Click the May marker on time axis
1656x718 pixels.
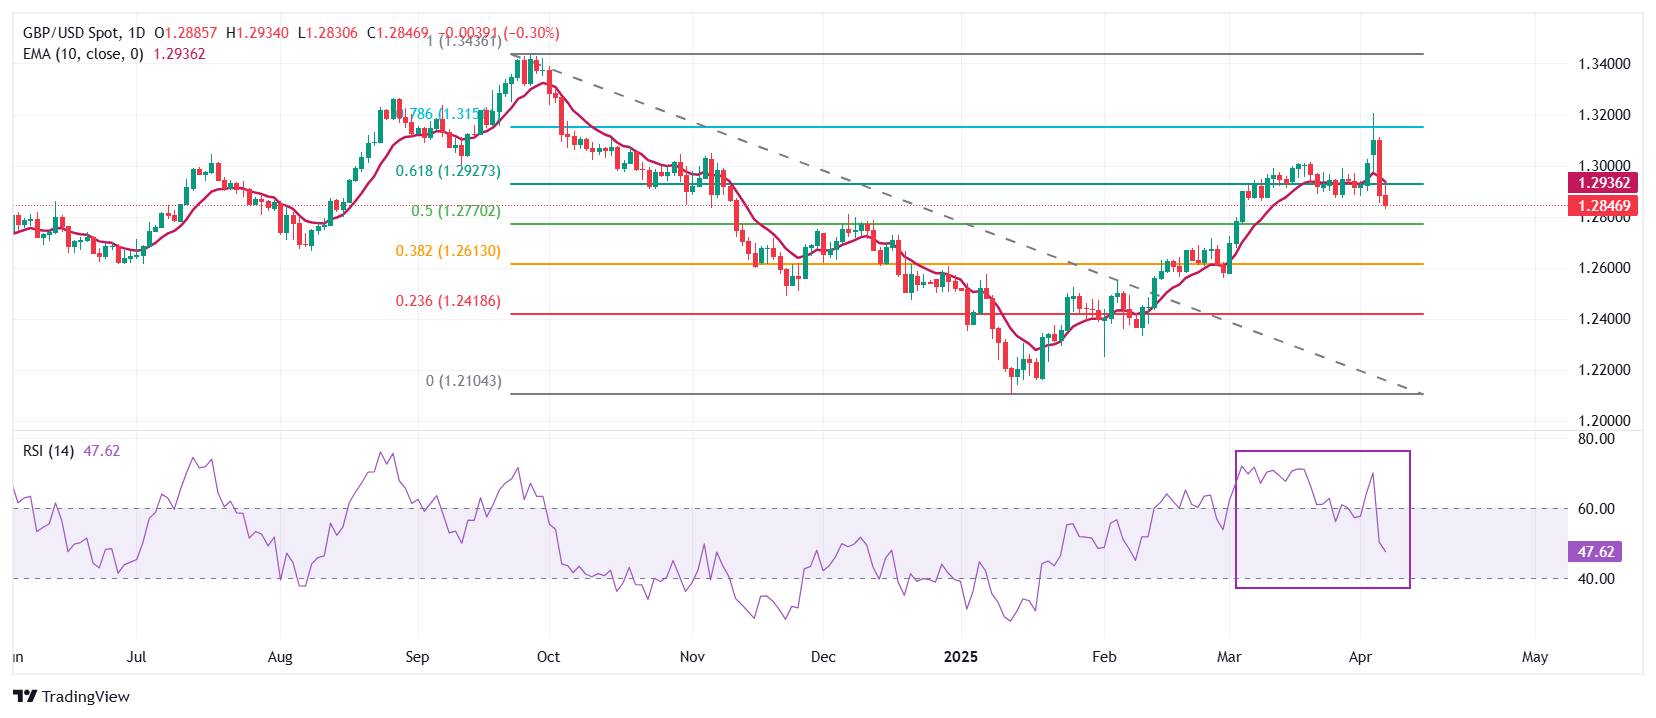click(1534, 657)
